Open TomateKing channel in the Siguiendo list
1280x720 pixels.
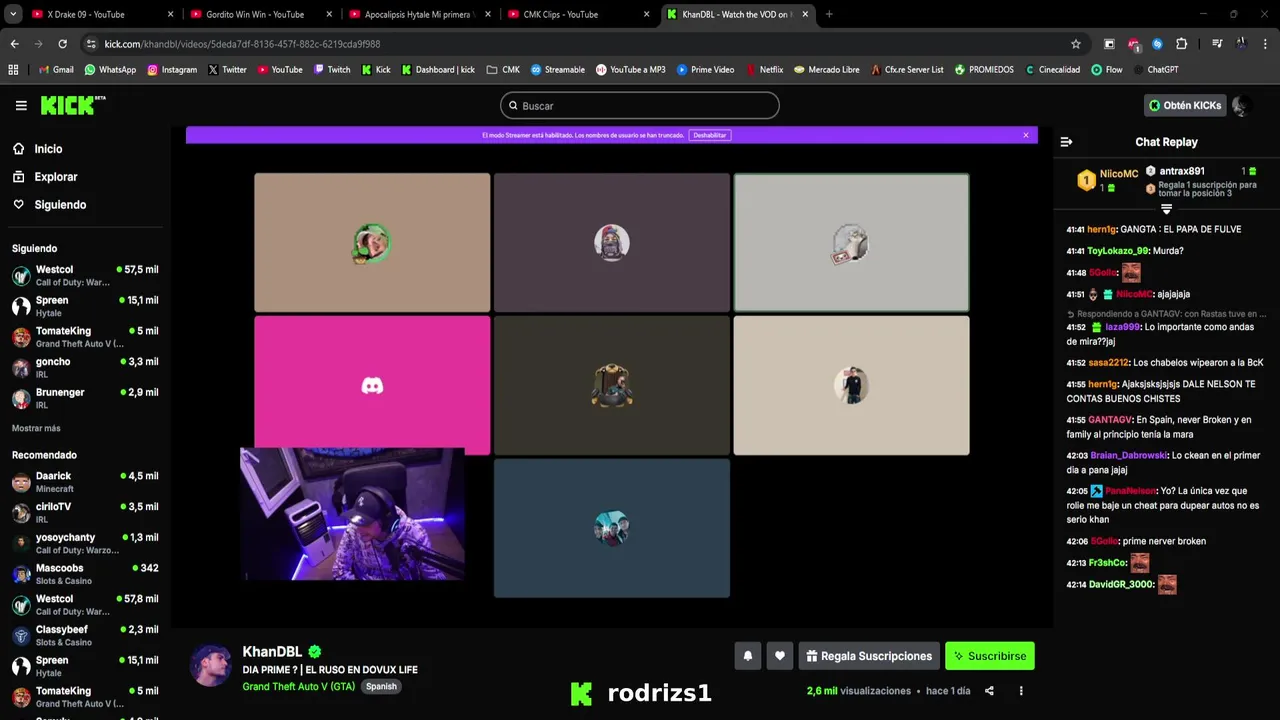click(x=84, y=337)
